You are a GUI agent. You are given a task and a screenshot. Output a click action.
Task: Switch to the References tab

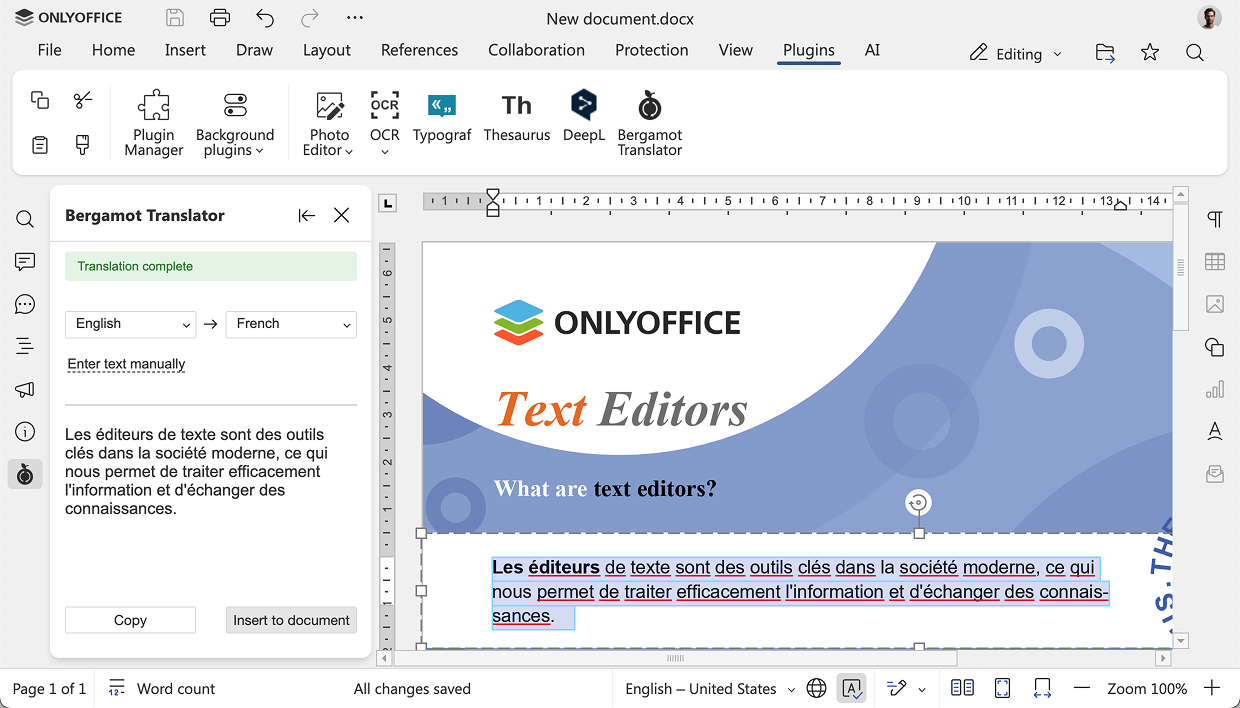point(419,50)
